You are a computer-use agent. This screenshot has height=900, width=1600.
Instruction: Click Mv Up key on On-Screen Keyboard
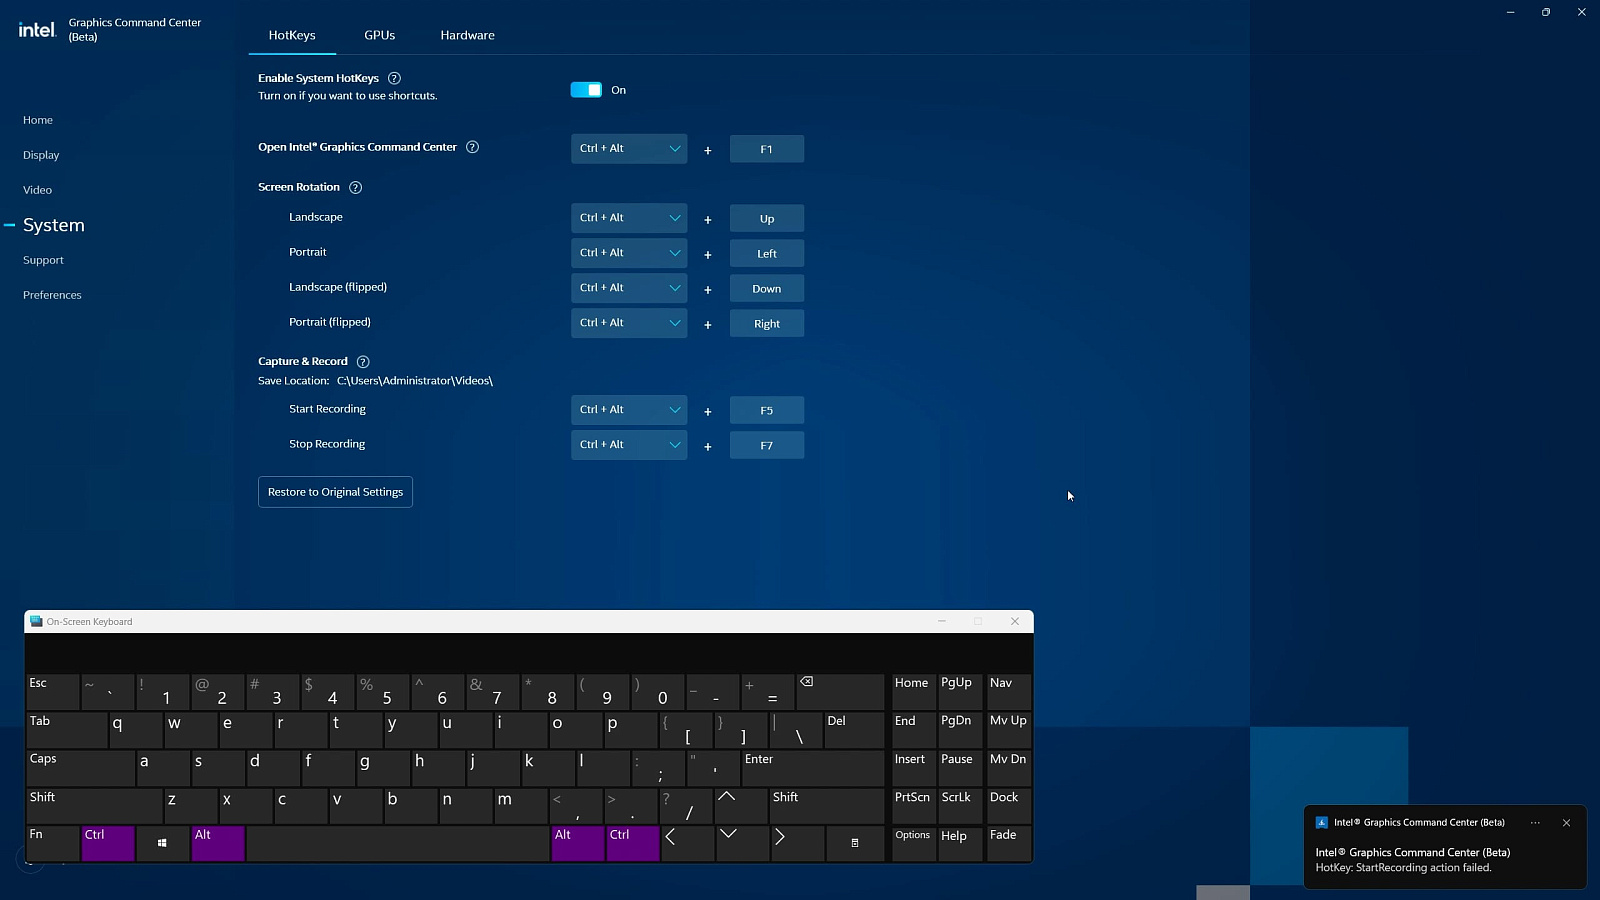coord(1008,729)
